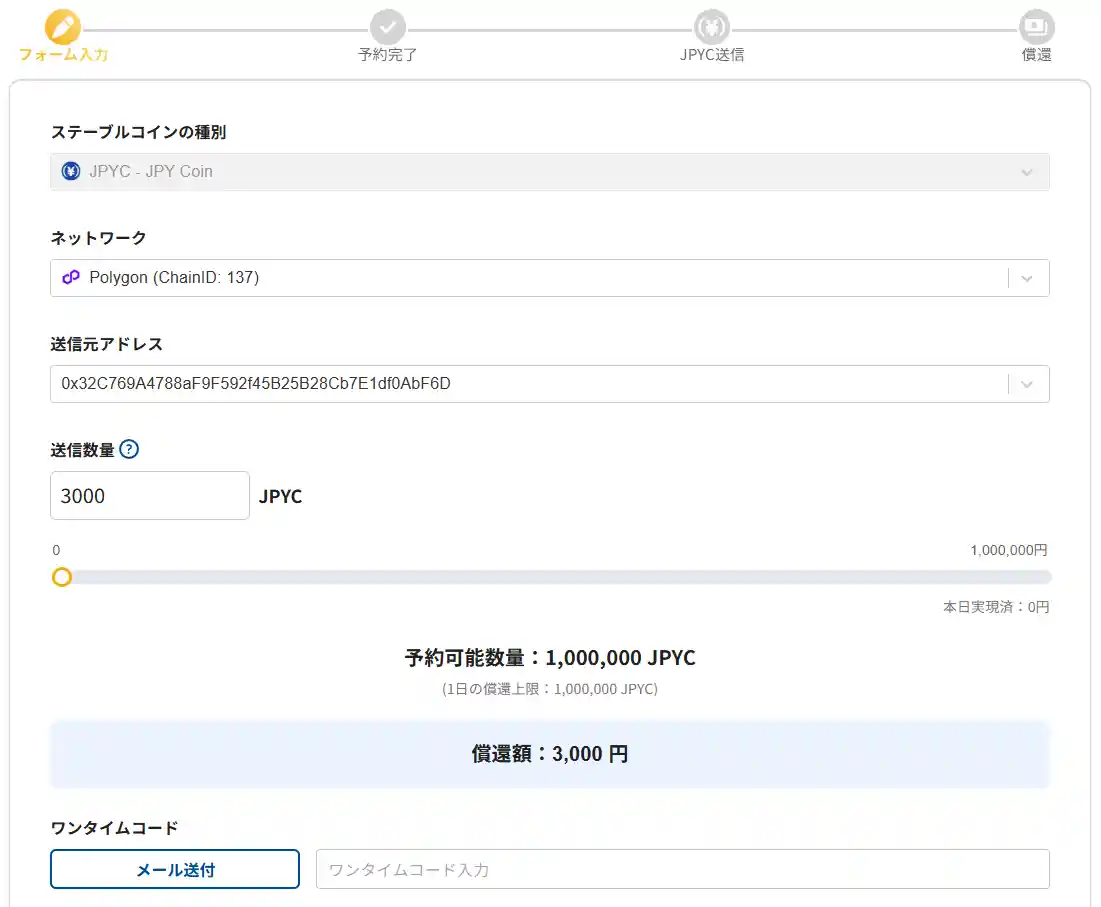Viewport: 1101px width, 907px height.
Task: Expand the sender address field via its chevron
Action: point(1027,383)
